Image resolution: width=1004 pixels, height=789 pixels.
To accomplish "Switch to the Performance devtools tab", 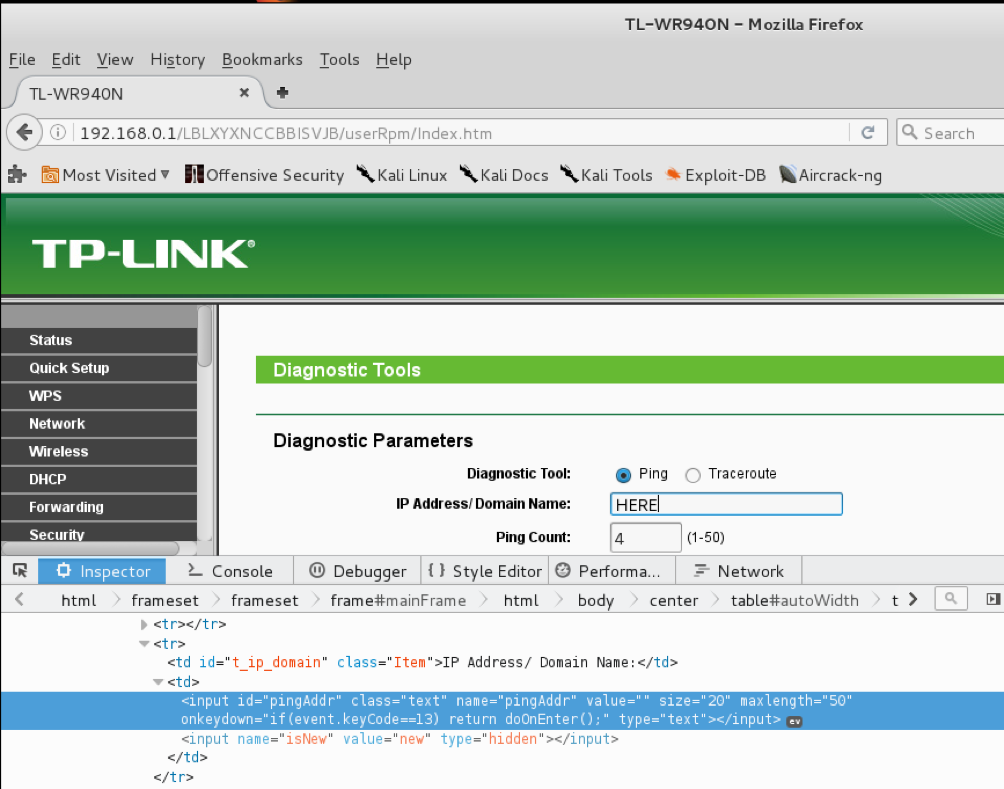I will [x=612, y=571].
